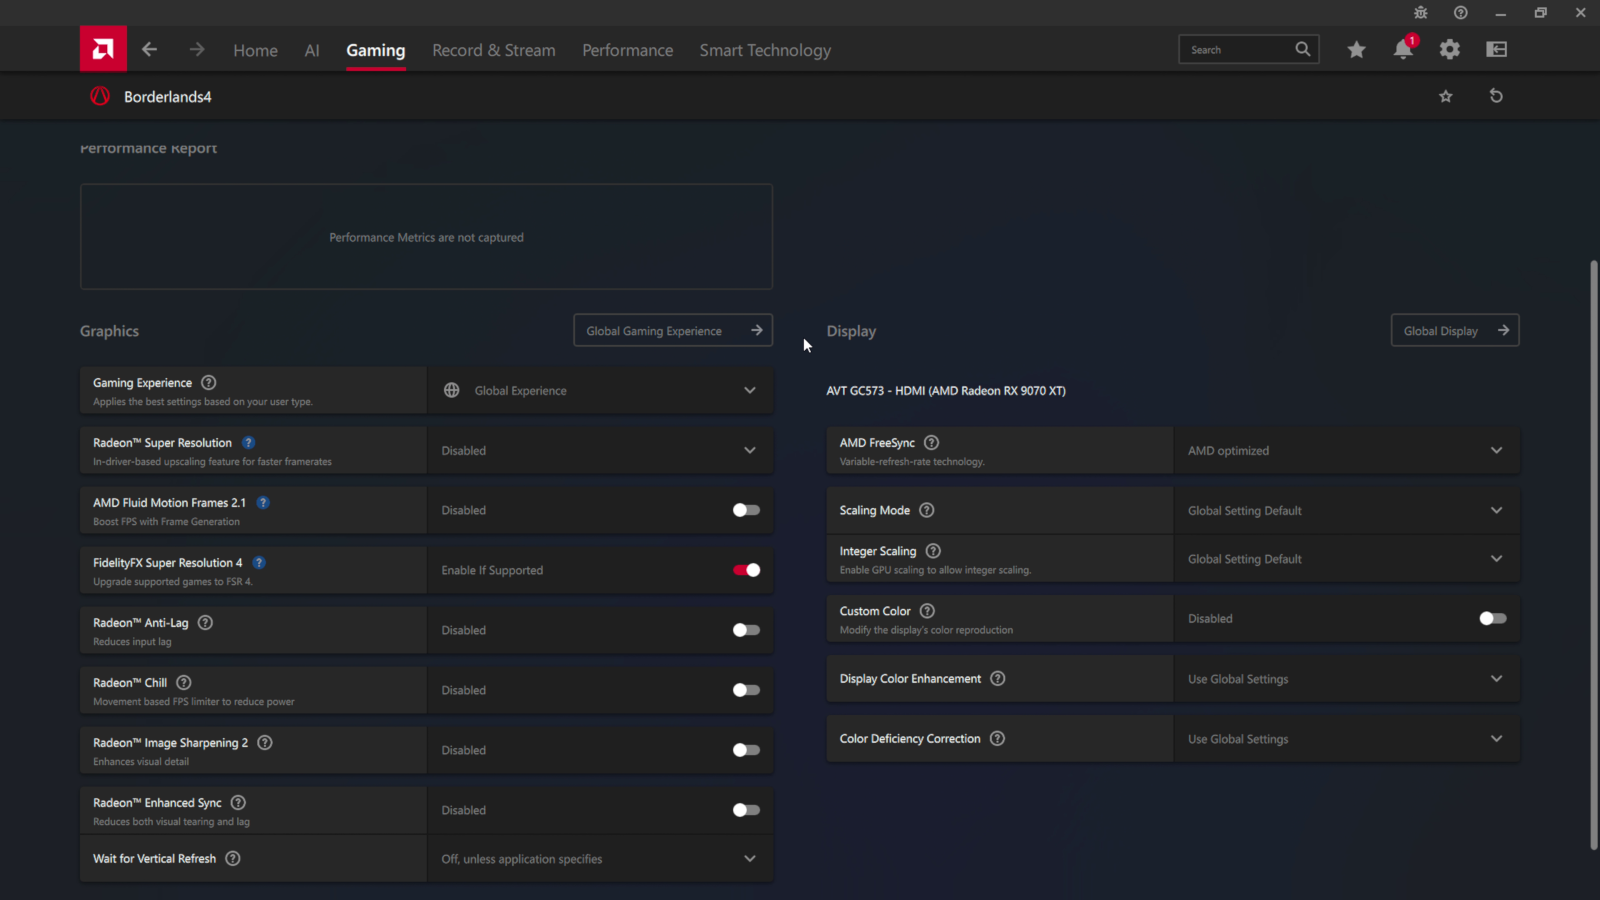This screenshot has height=900, width=1600.
Task: Show help for Color Deficiency Correction
Action: (x=997, y=739)
